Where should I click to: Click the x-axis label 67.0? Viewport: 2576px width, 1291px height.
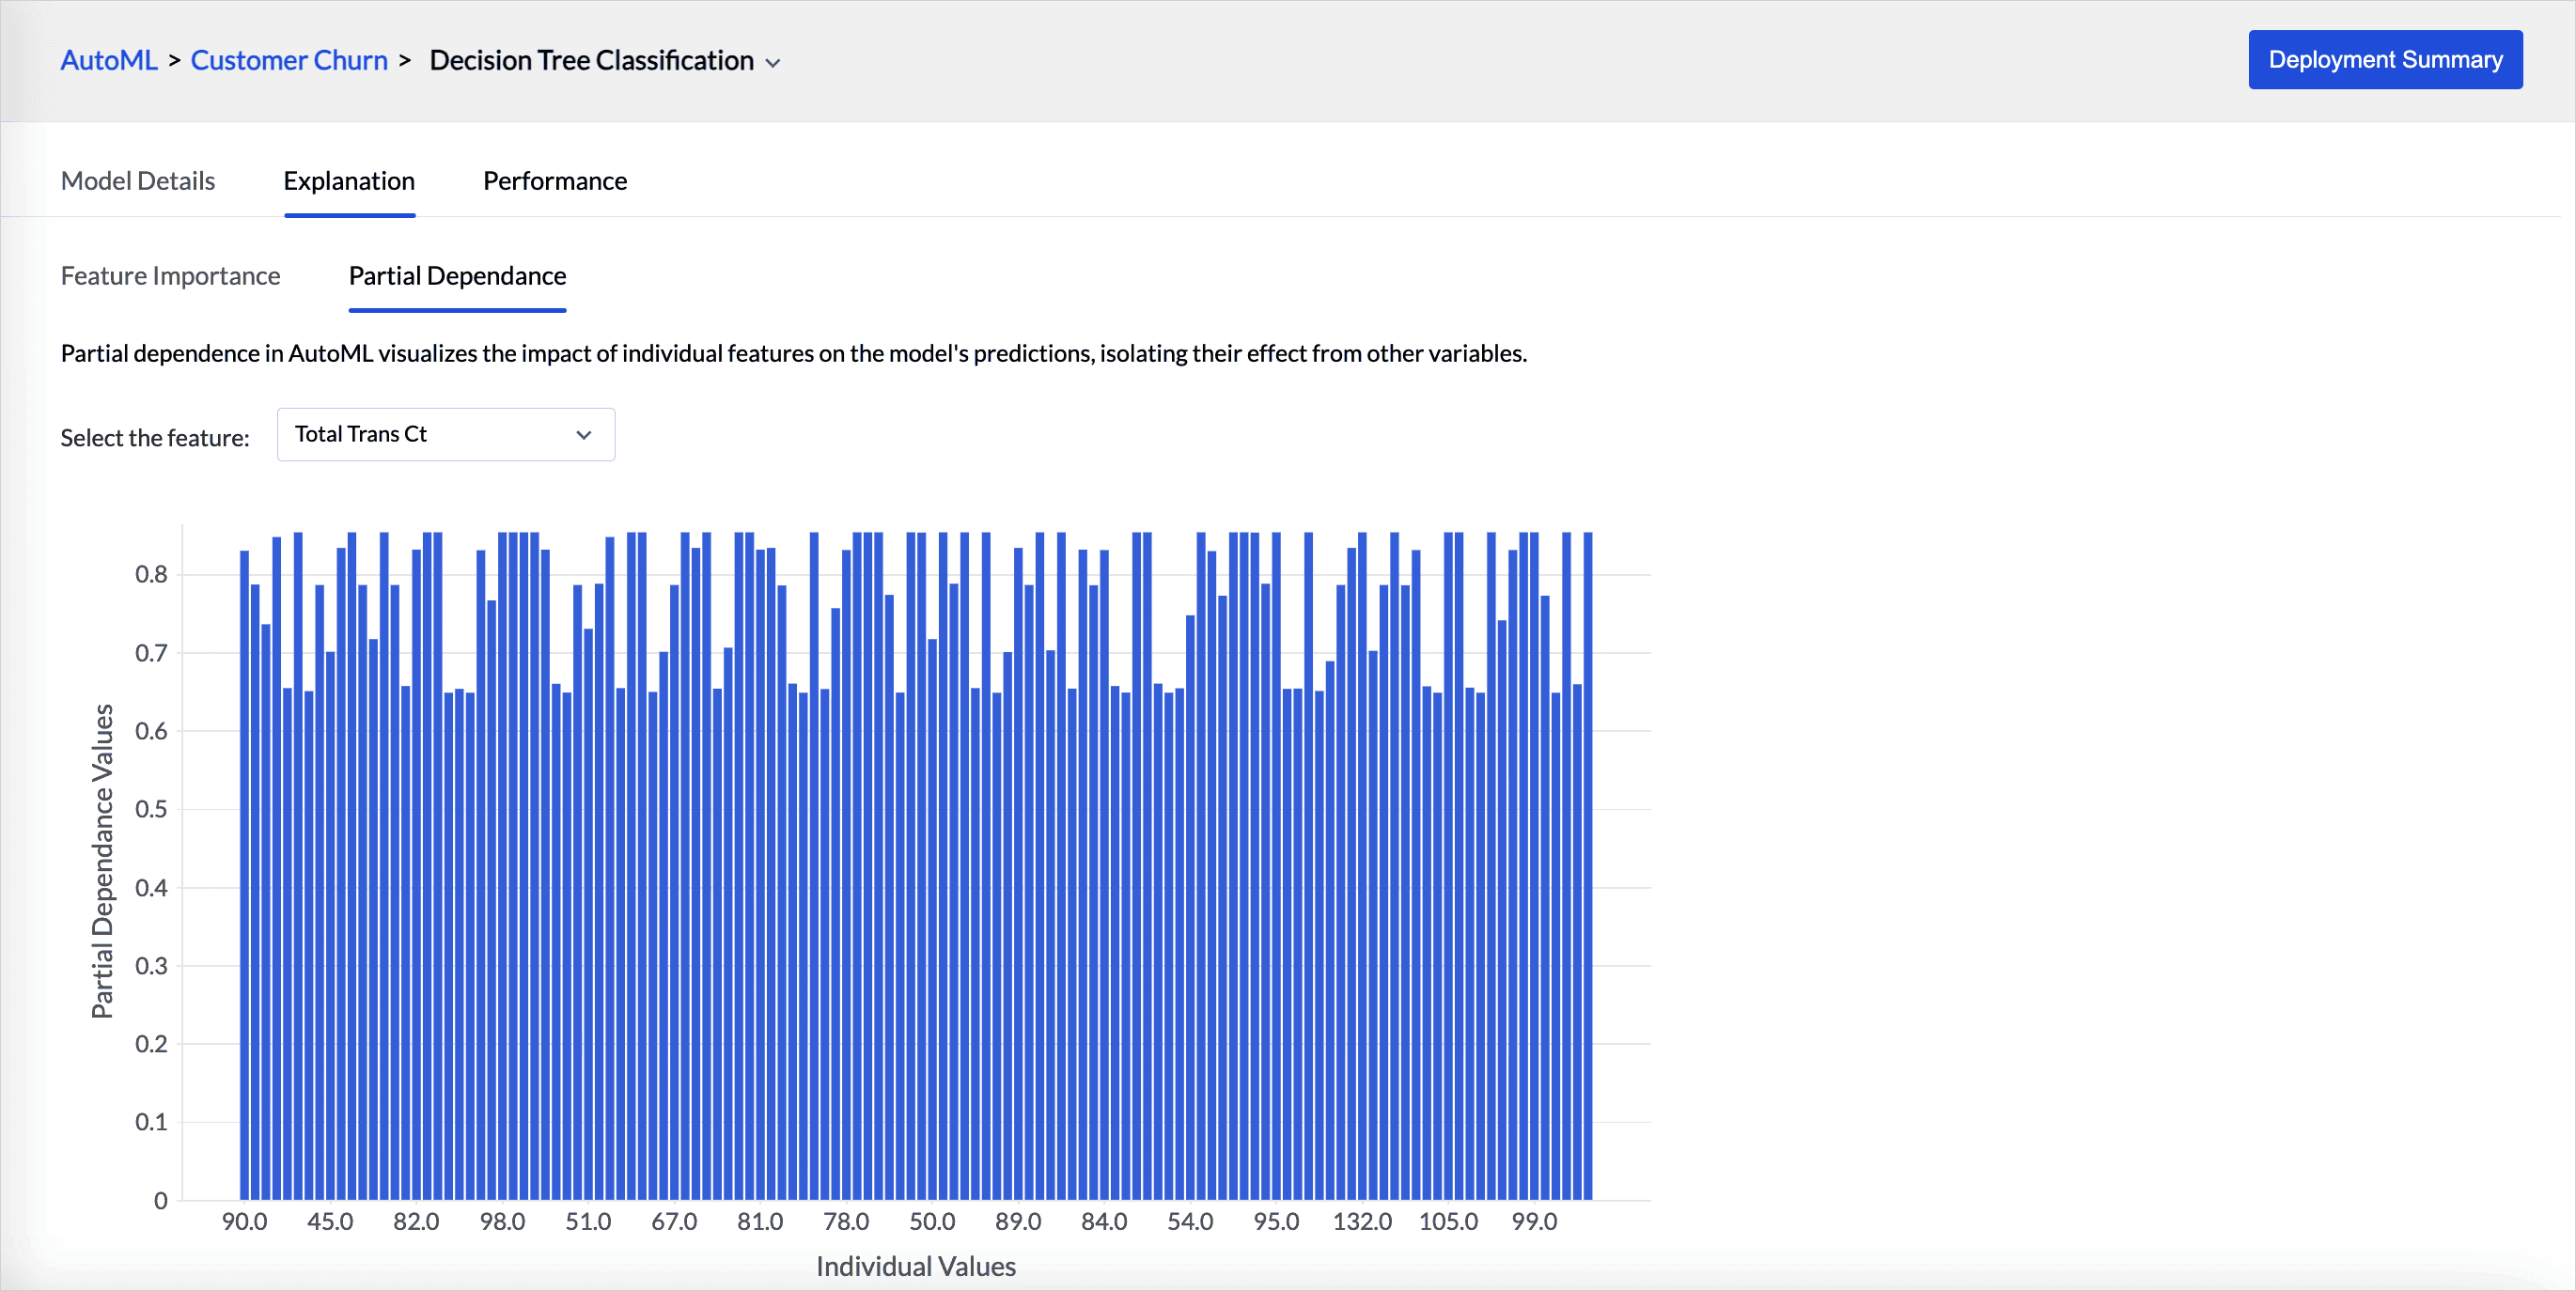coord(674,1222)
